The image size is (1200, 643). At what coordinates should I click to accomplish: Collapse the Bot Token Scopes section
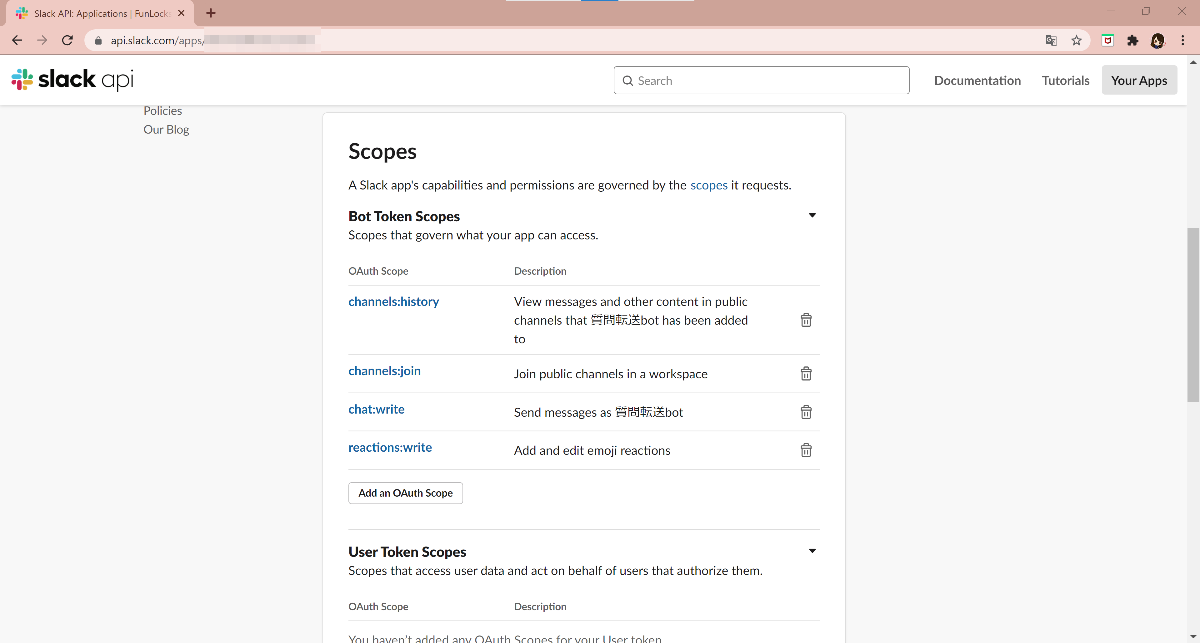[x=812, y=215]
